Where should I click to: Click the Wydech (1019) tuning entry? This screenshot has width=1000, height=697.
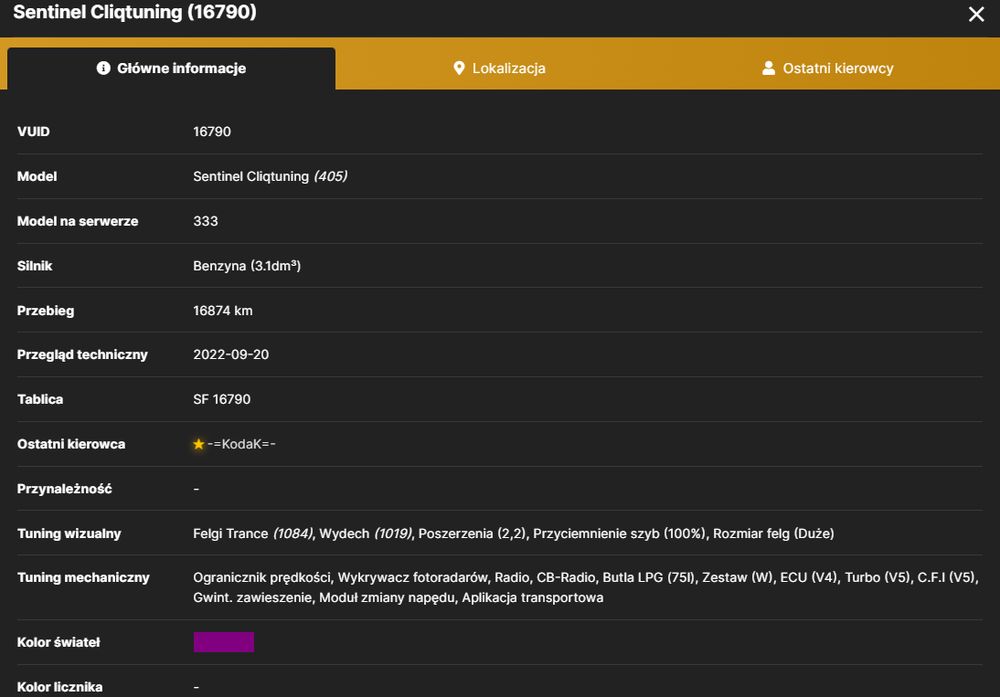pyautogui.click(x=365, y=534)
